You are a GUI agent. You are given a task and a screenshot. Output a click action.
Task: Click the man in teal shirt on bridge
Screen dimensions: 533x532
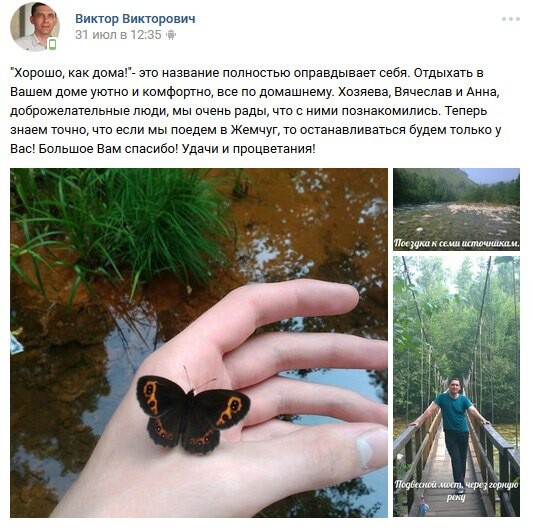pos(454,434)
